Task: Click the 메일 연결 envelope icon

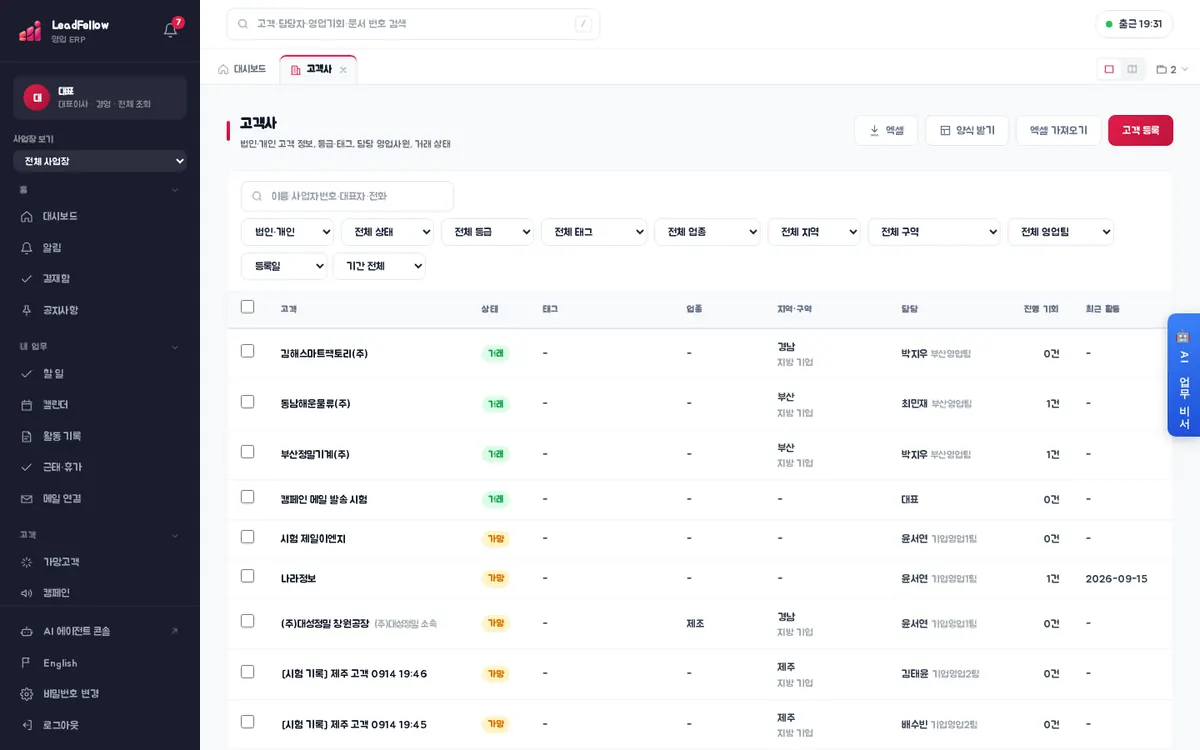Action: click(27, 498)
